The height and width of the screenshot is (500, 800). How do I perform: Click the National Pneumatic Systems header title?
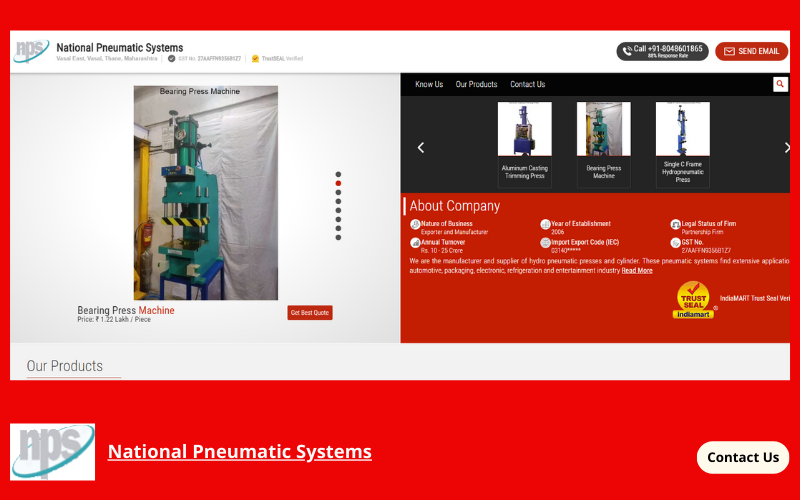tap(119, 47)
